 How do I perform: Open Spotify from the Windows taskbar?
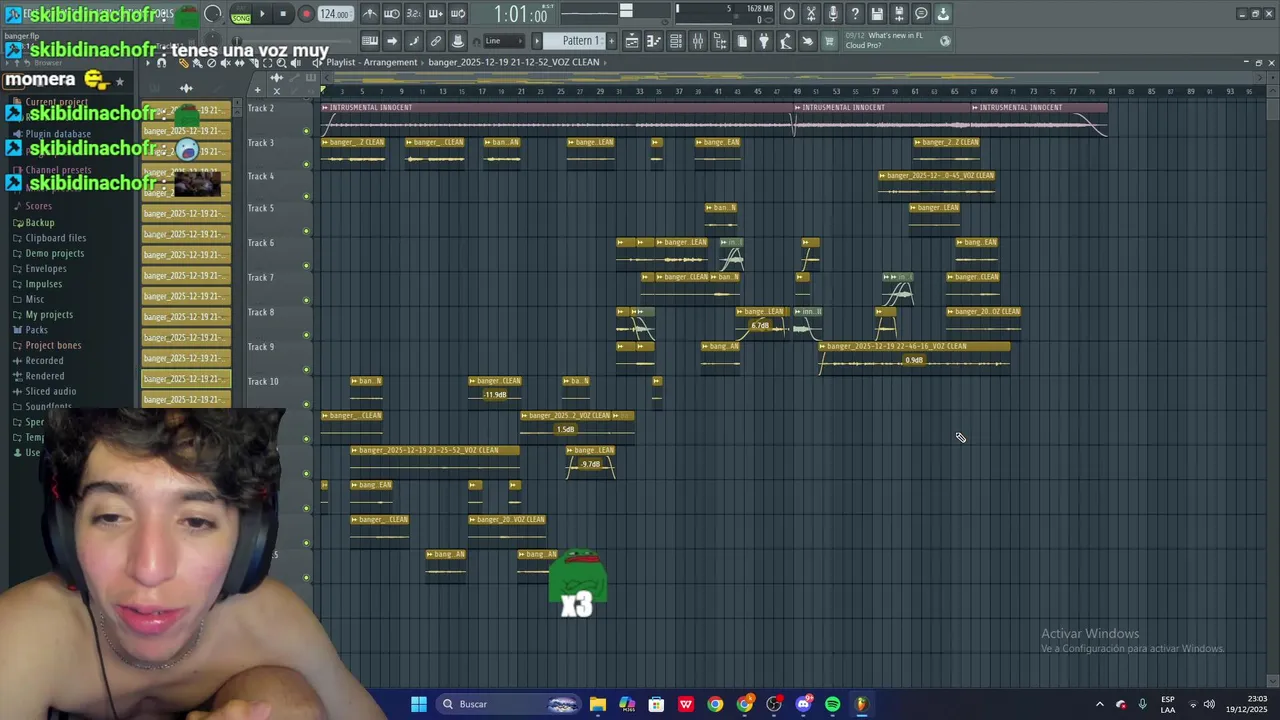pyautogui.click(x=832, y=704)
